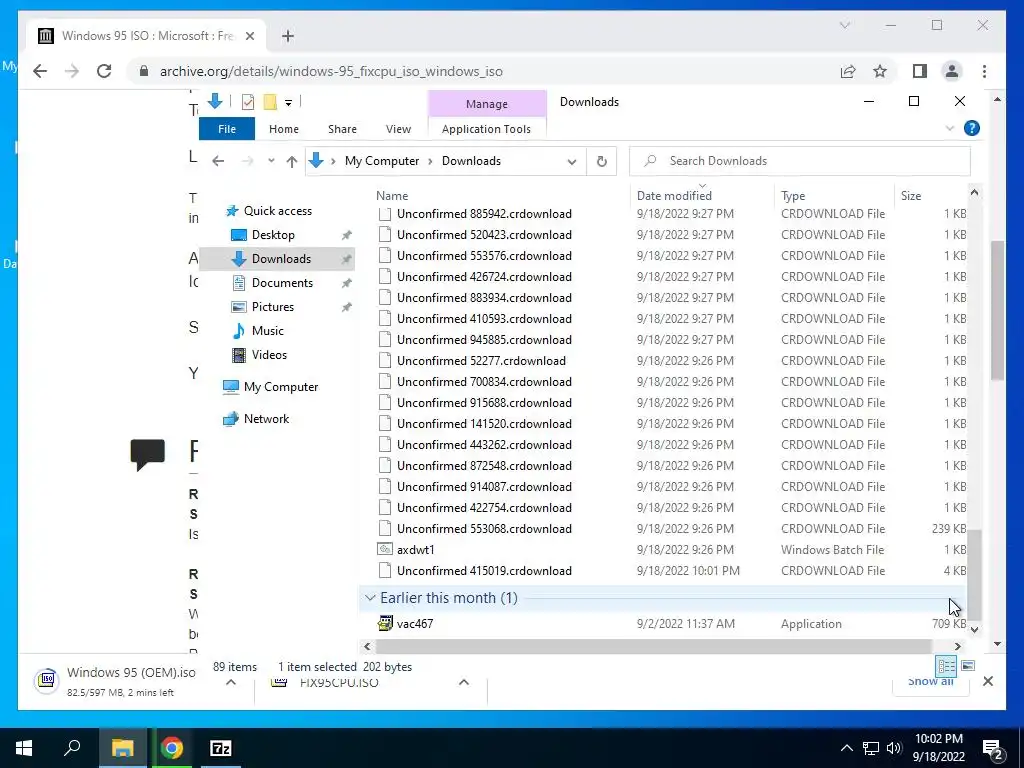1024x768 pixels.
Task: Open Chrome three-dot menu
Action: click(984, 71)
